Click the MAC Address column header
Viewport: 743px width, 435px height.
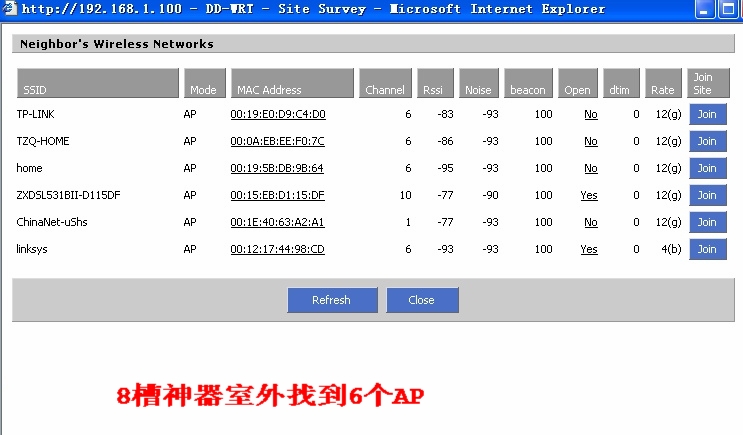tap(292, 83)
